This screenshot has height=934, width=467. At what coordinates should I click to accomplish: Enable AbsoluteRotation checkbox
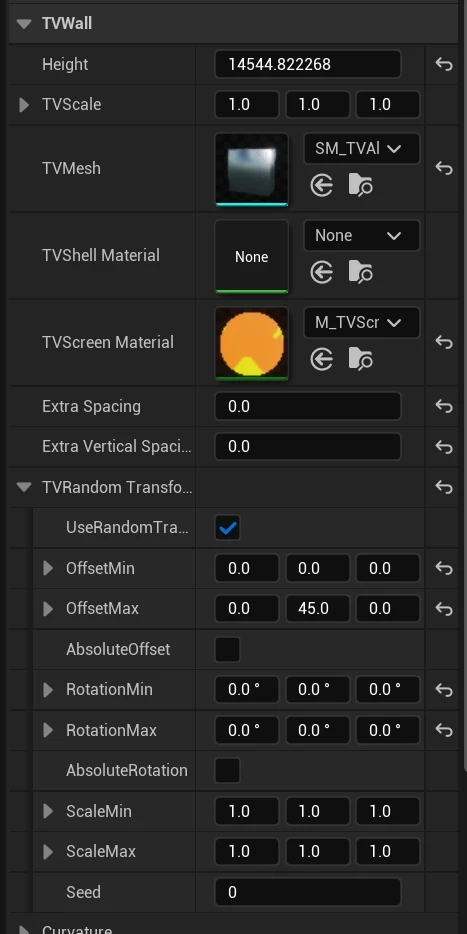click(x=228, y=771)
